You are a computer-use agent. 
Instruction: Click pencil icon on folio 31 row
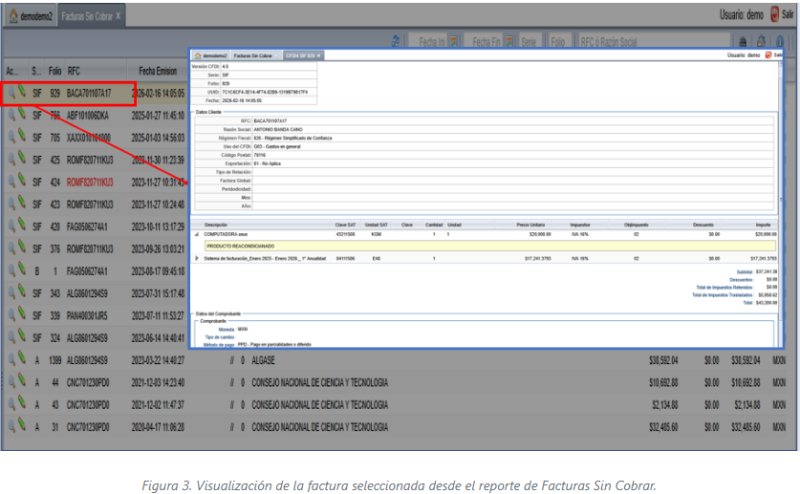tap(21, 425)
